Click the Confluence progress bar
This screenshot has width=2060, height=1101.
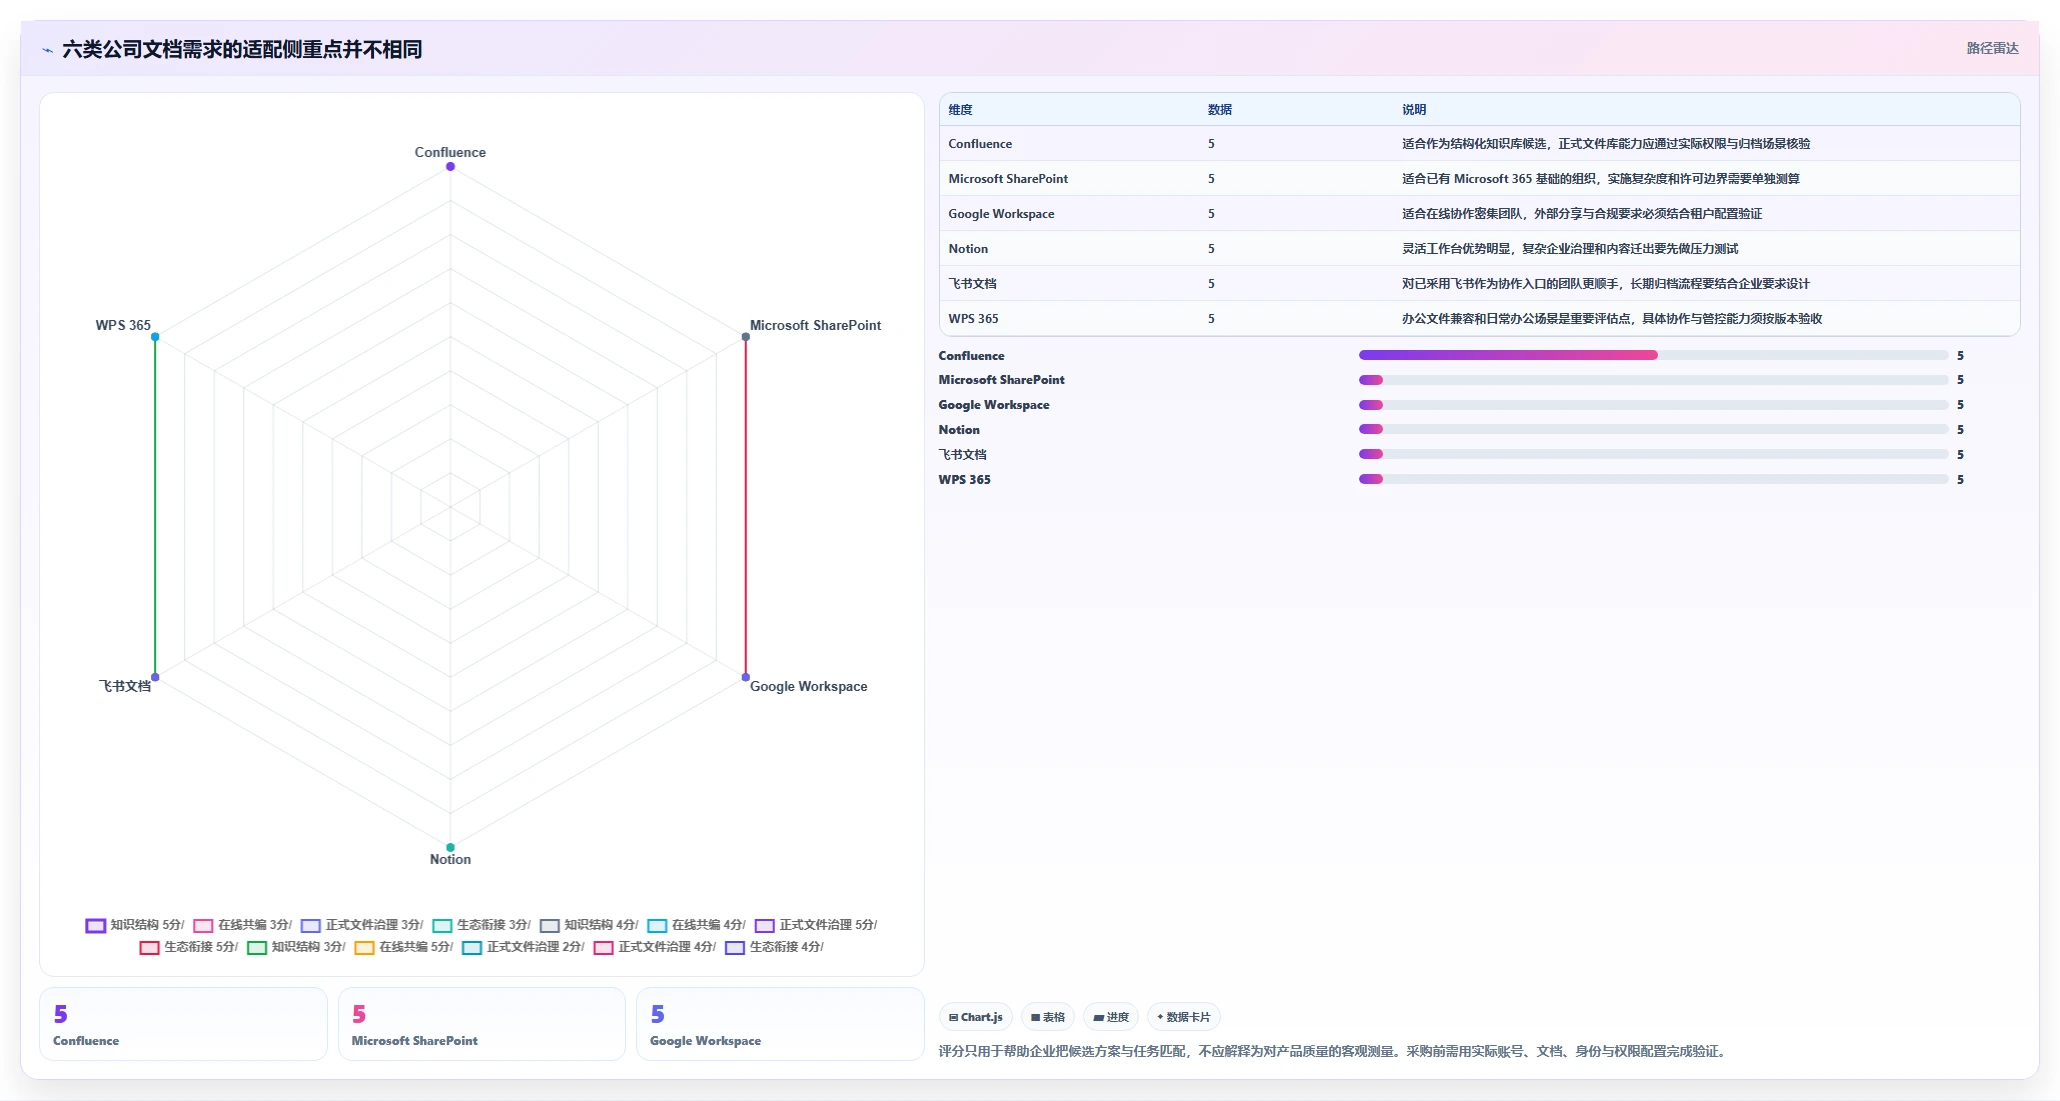(1653, 355)
